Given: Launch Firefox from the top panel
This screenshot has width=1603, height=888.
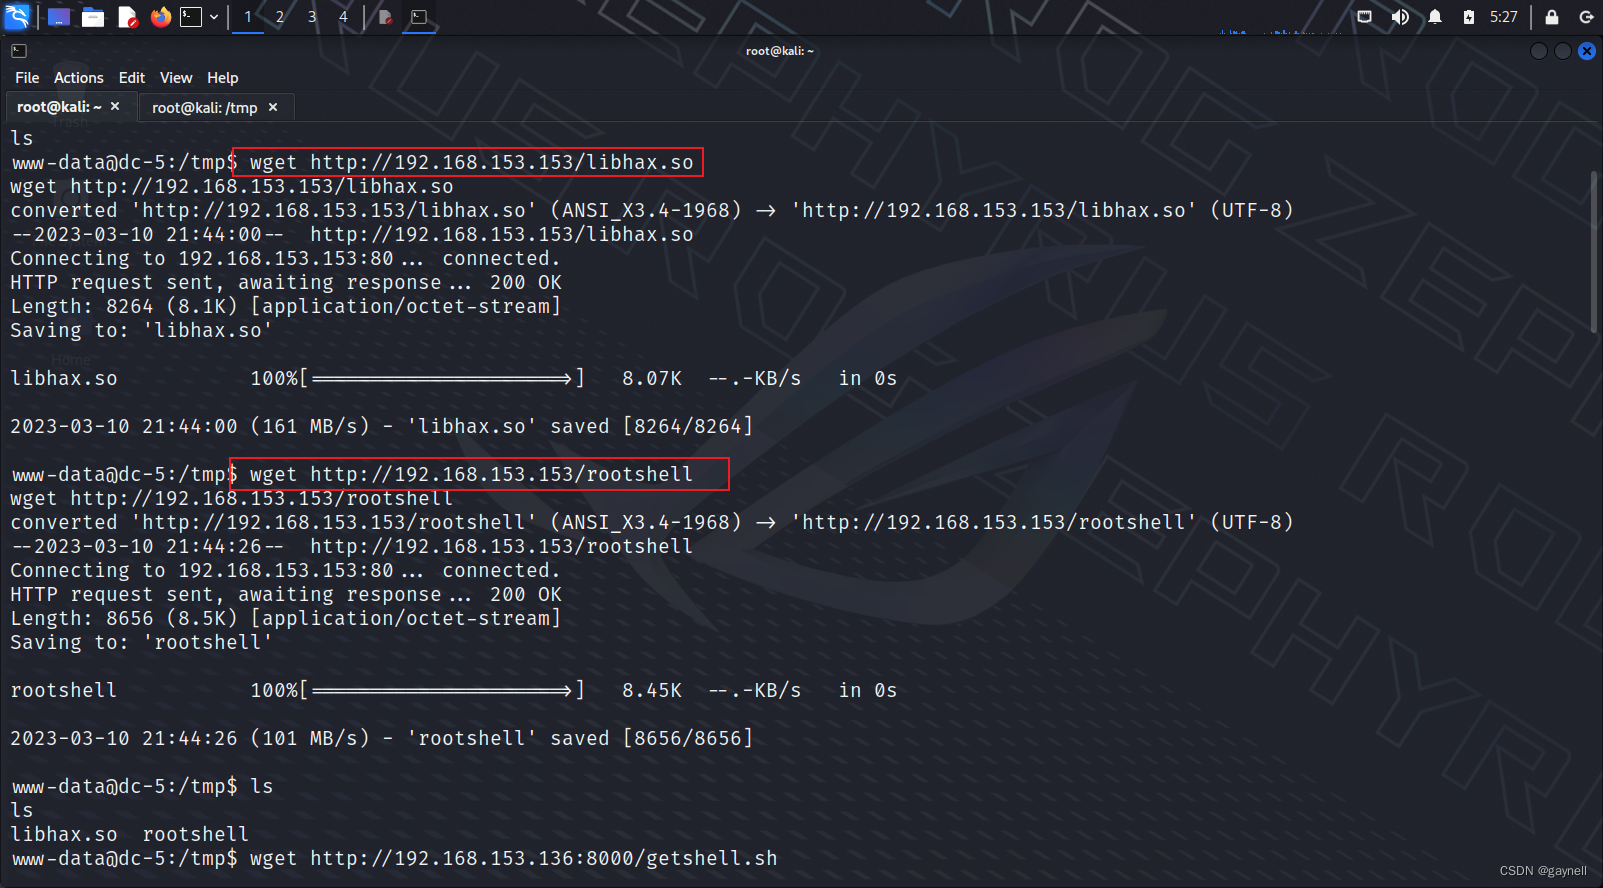Looking at the screenshot, I should pyautogui.click(x=161, y=17).
